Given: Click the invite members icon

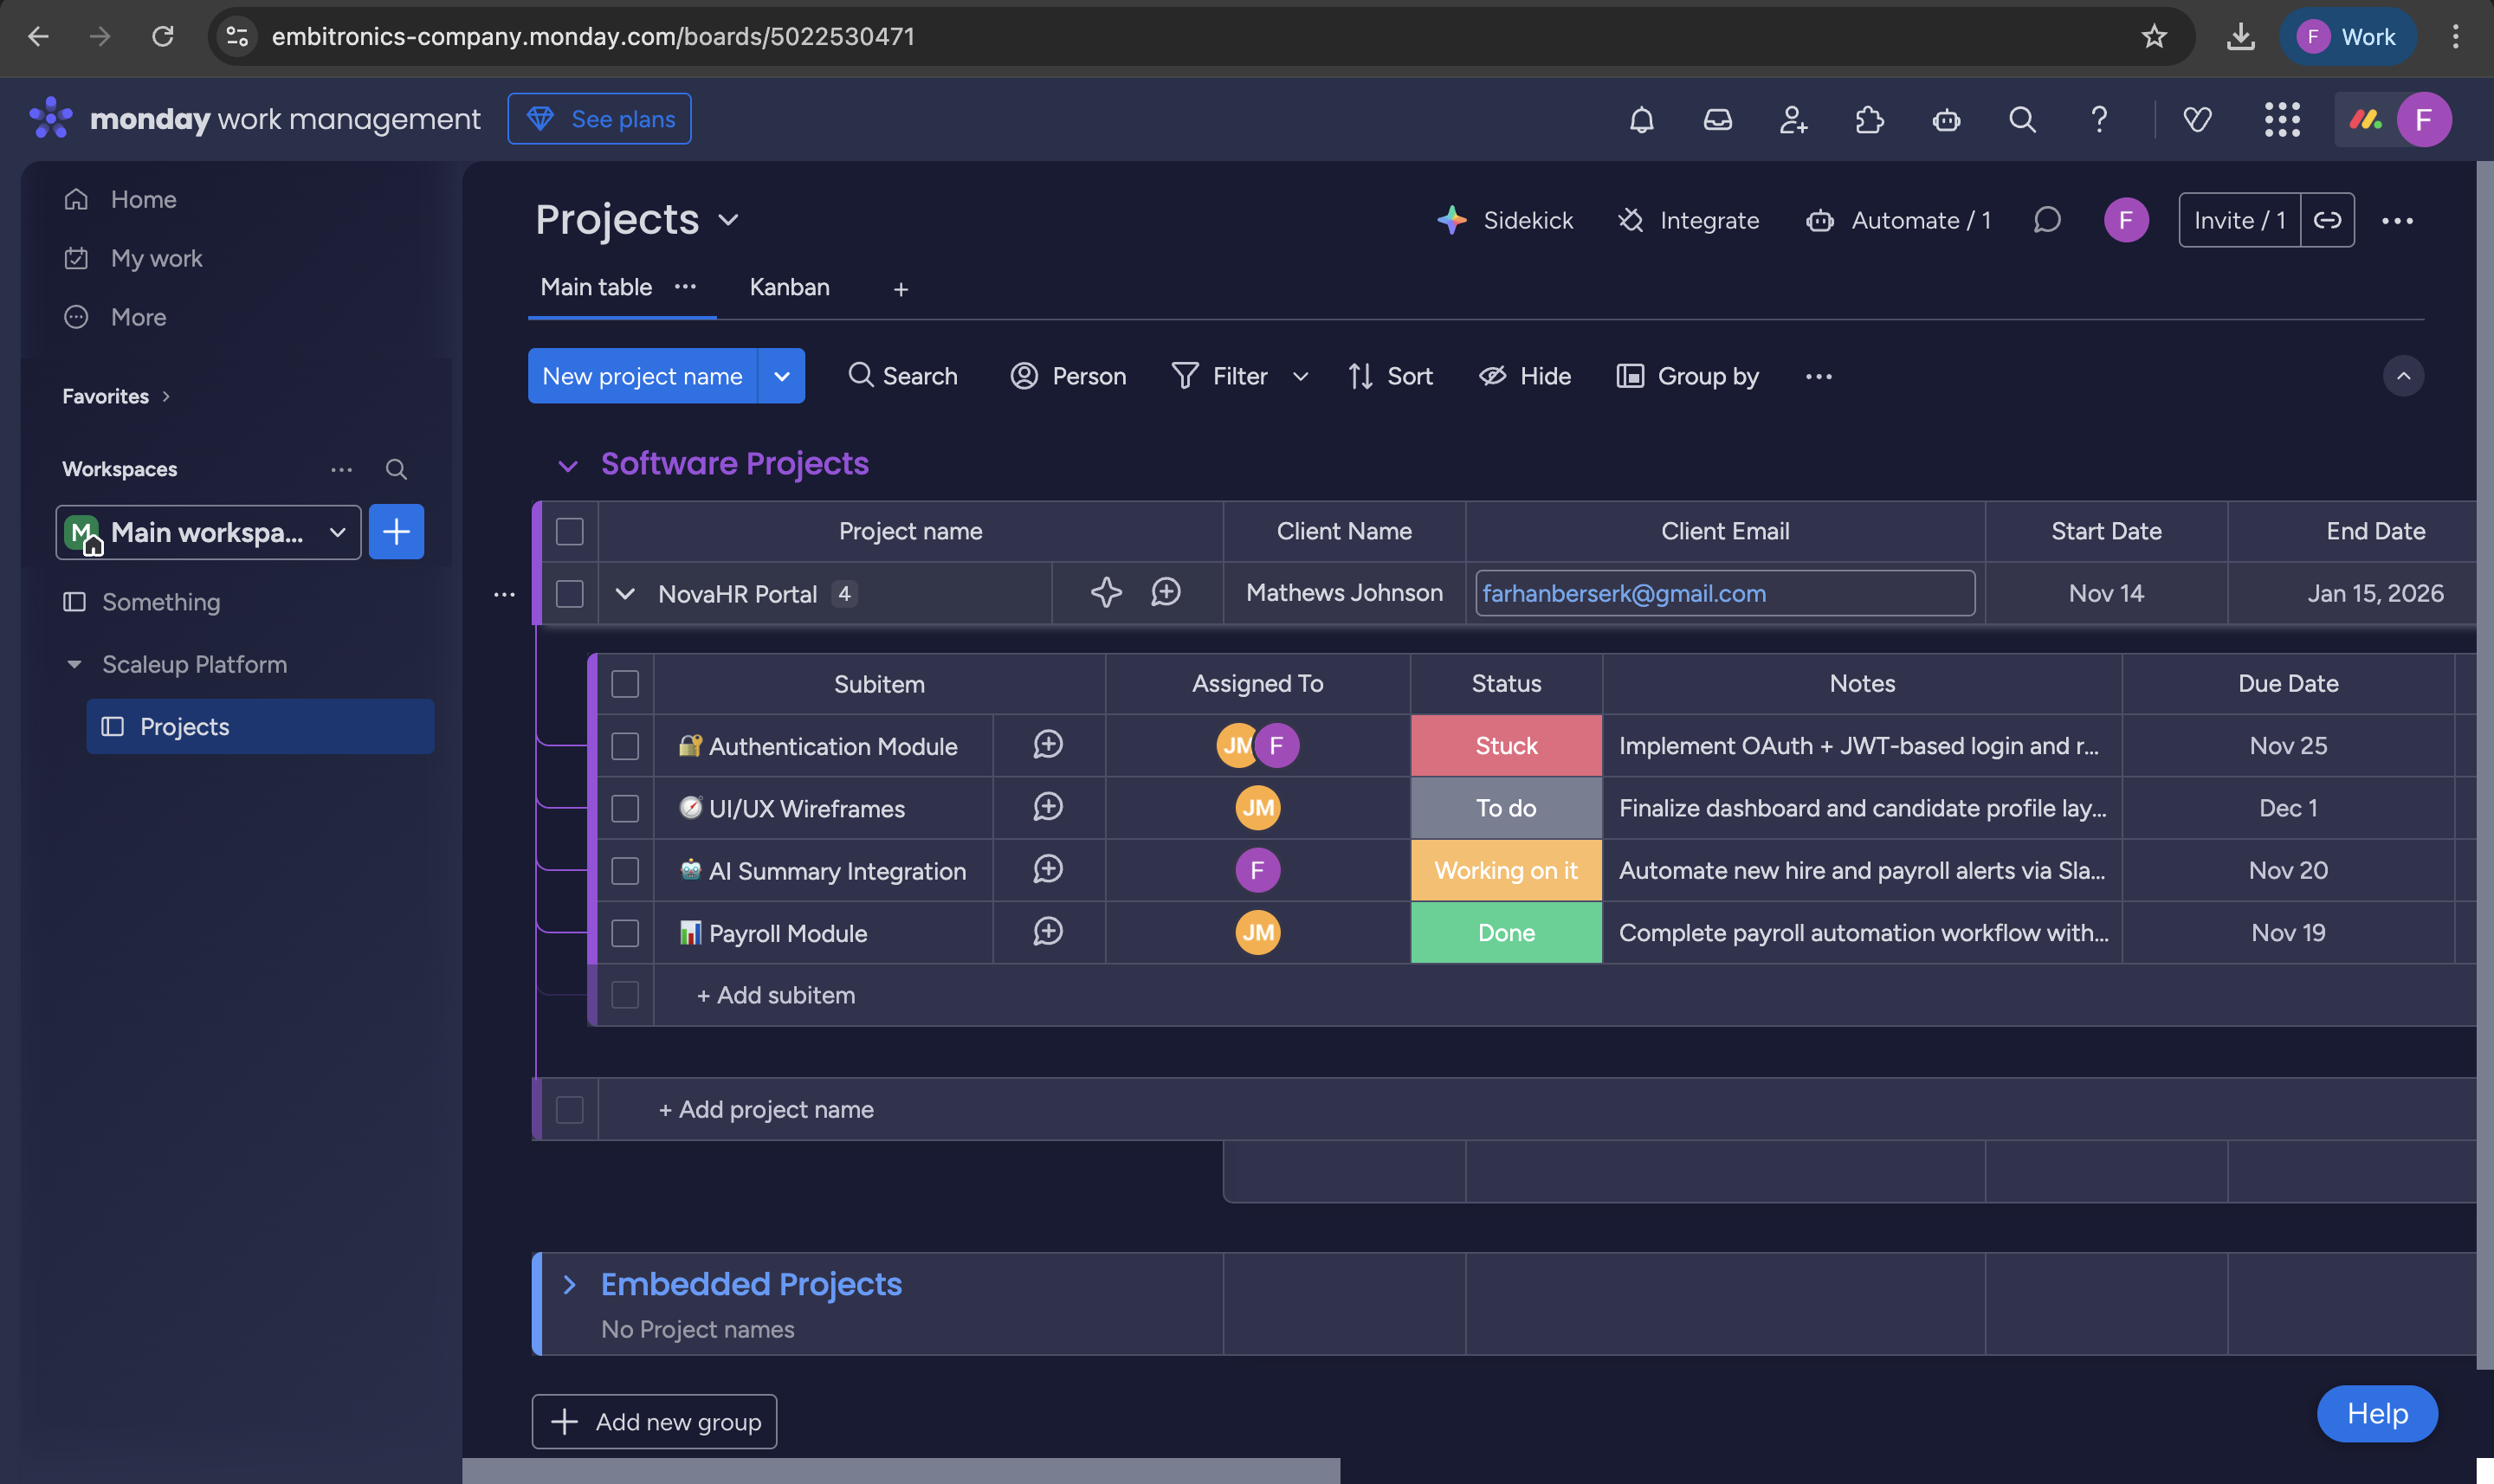Looking at the screenshot, I should click(x=1793, y=120).
